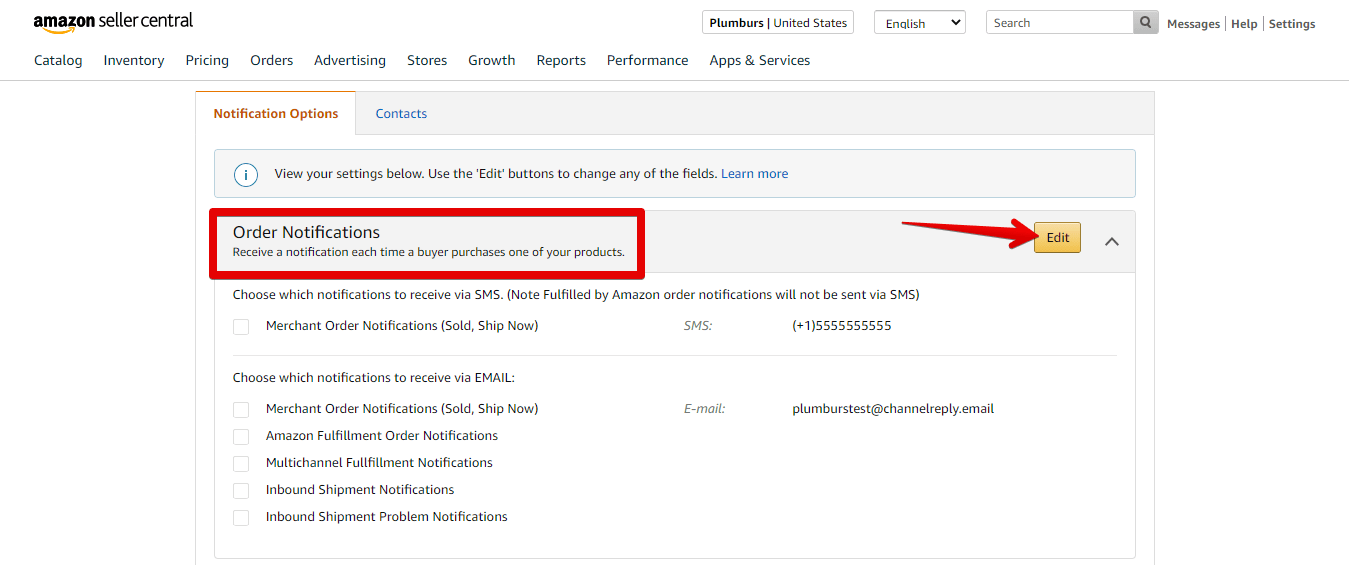Viewport: 1349px width, 565px height.
Task: Click the SMS number (+1)5555555555
Action: [x=842, y=326]
